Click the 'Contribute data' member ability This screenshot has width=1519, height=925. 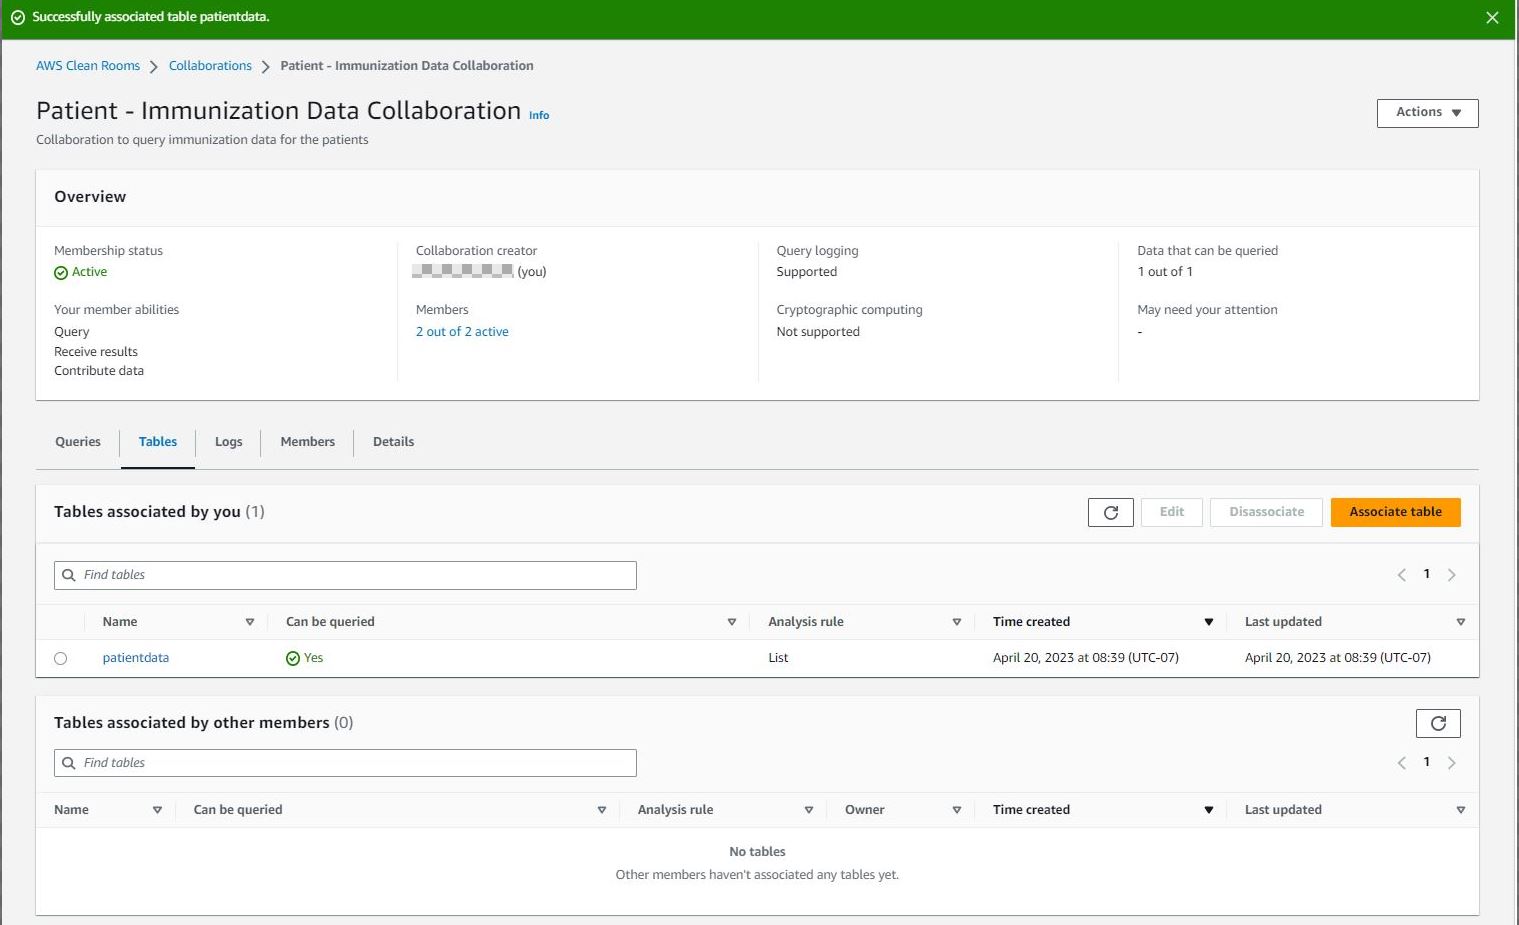click(x=99, y=371)
